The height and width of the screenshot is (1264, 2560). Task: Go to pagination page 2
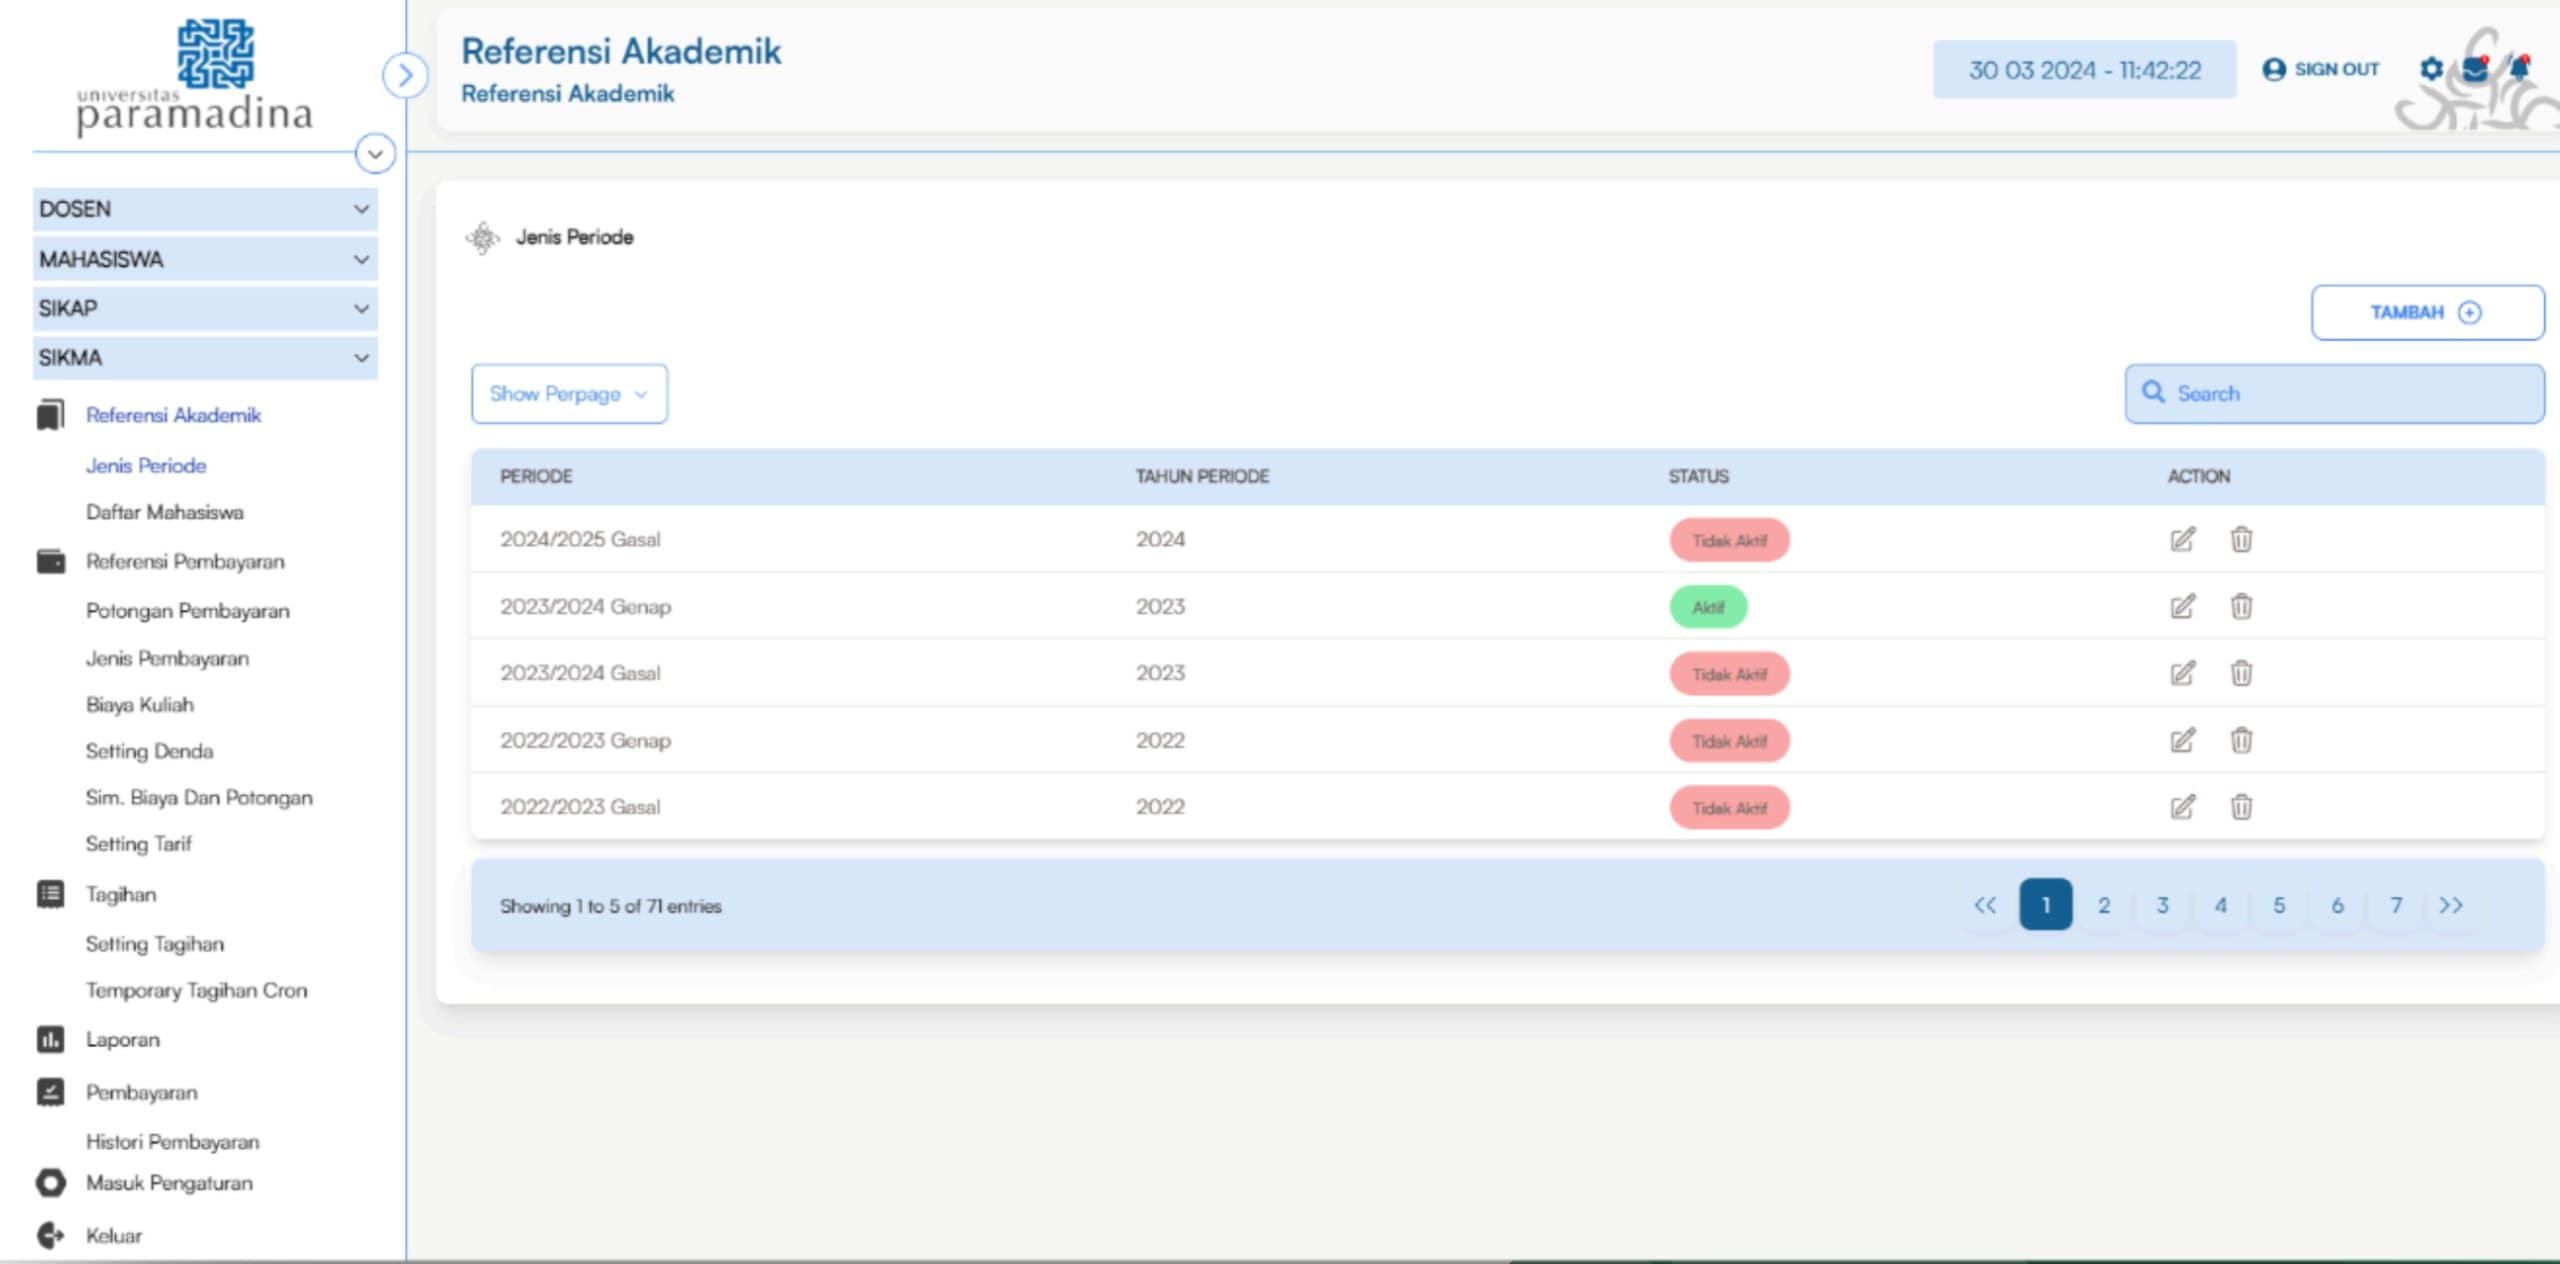pyautogui.click(x=2104, y=905)
